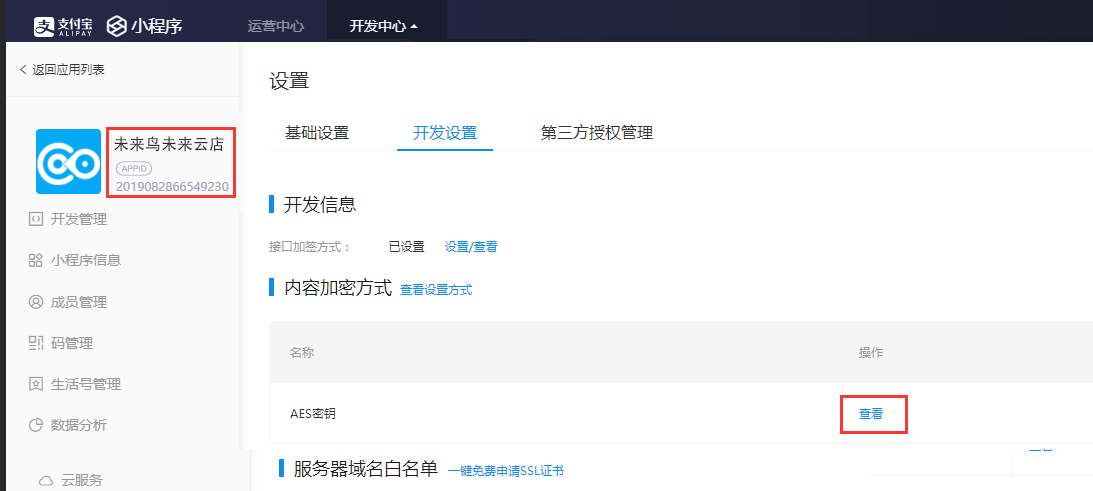1093x491 pixels.
Task: Click the 开发信息 section heading
Action: (321, 205)
